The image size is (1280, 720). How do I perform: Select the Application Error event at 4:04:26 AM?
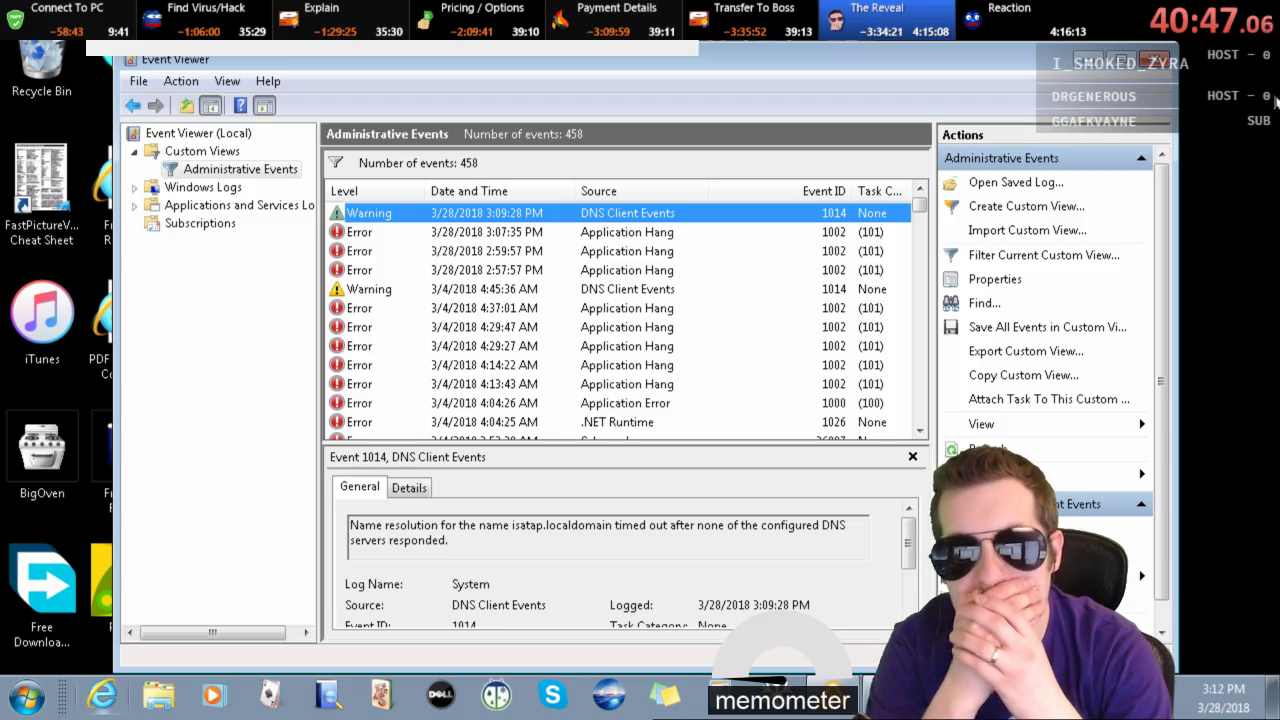[x=619, y=403]
